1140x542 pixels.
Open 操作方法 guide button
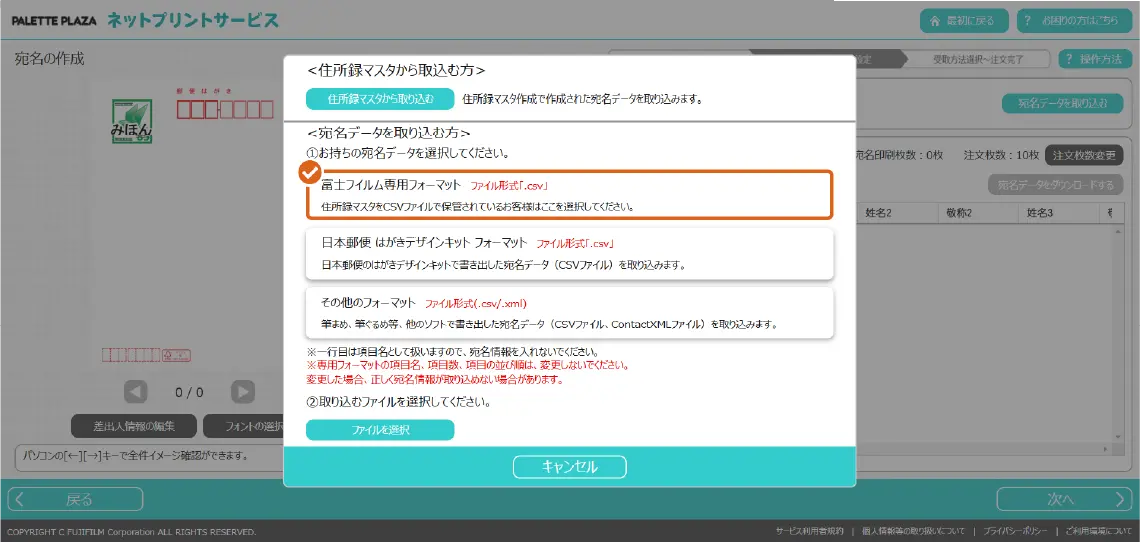click(1096, 59)
